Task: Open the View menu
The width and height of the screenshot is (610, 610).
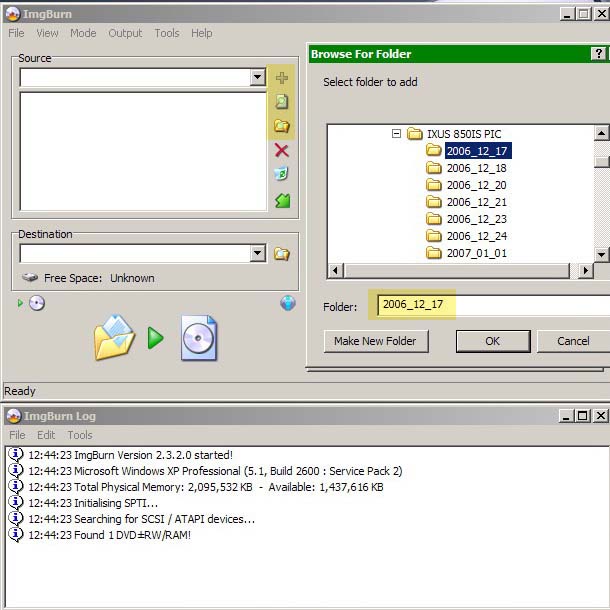Action: pyautogui.click(x=47, y=33)
